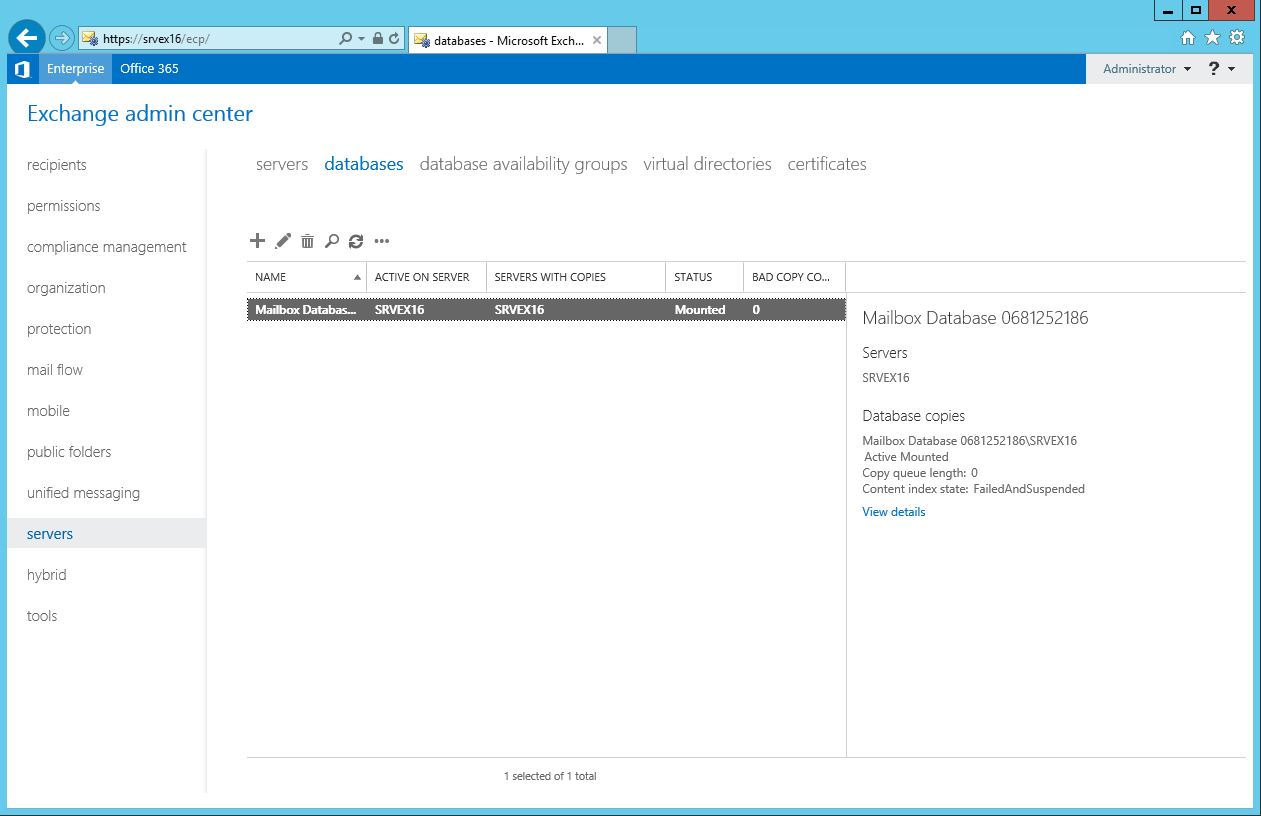Open browser Home icon
The image size is (1261, 816).
[1188, 38]
